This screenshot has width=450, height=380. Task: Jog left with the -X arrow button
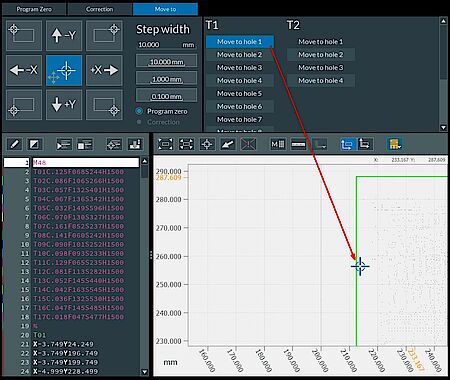24,70
